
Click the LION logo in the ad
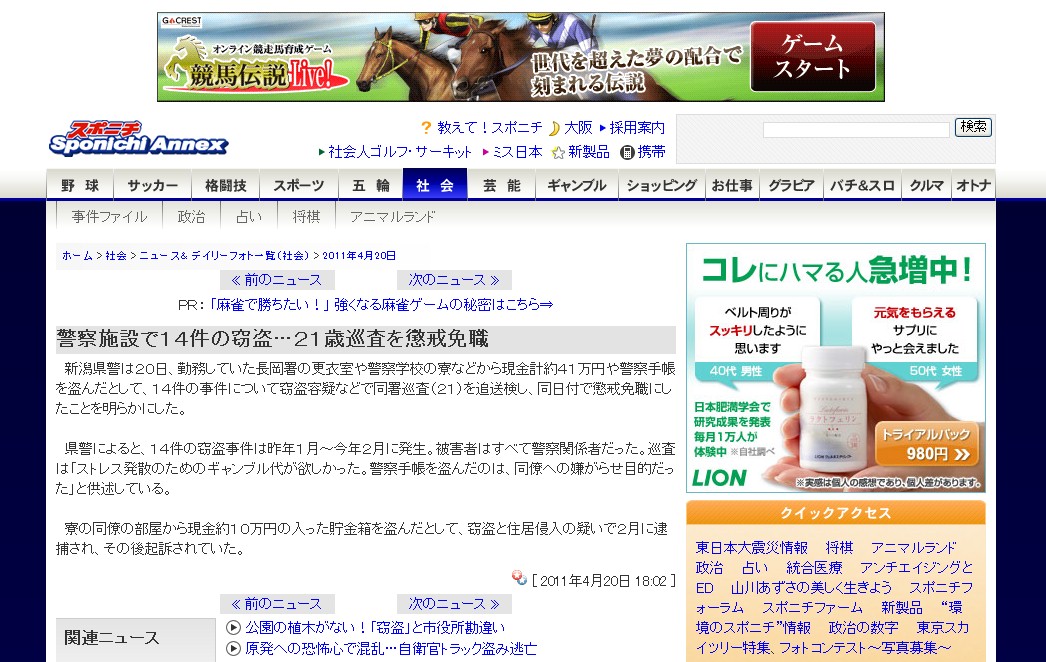pos(718,478)
